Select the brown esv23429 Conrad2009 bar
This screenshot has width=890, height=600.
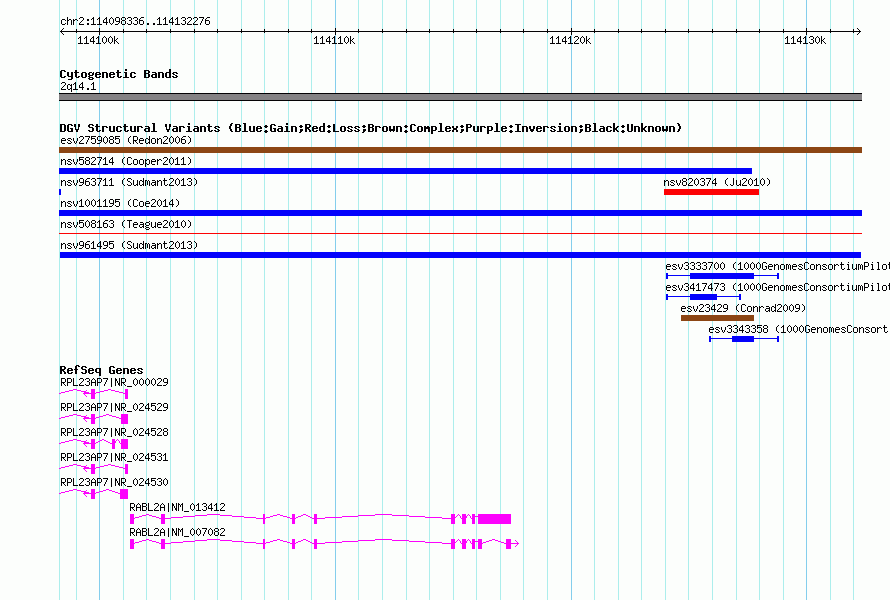click(x=717, y=318)
